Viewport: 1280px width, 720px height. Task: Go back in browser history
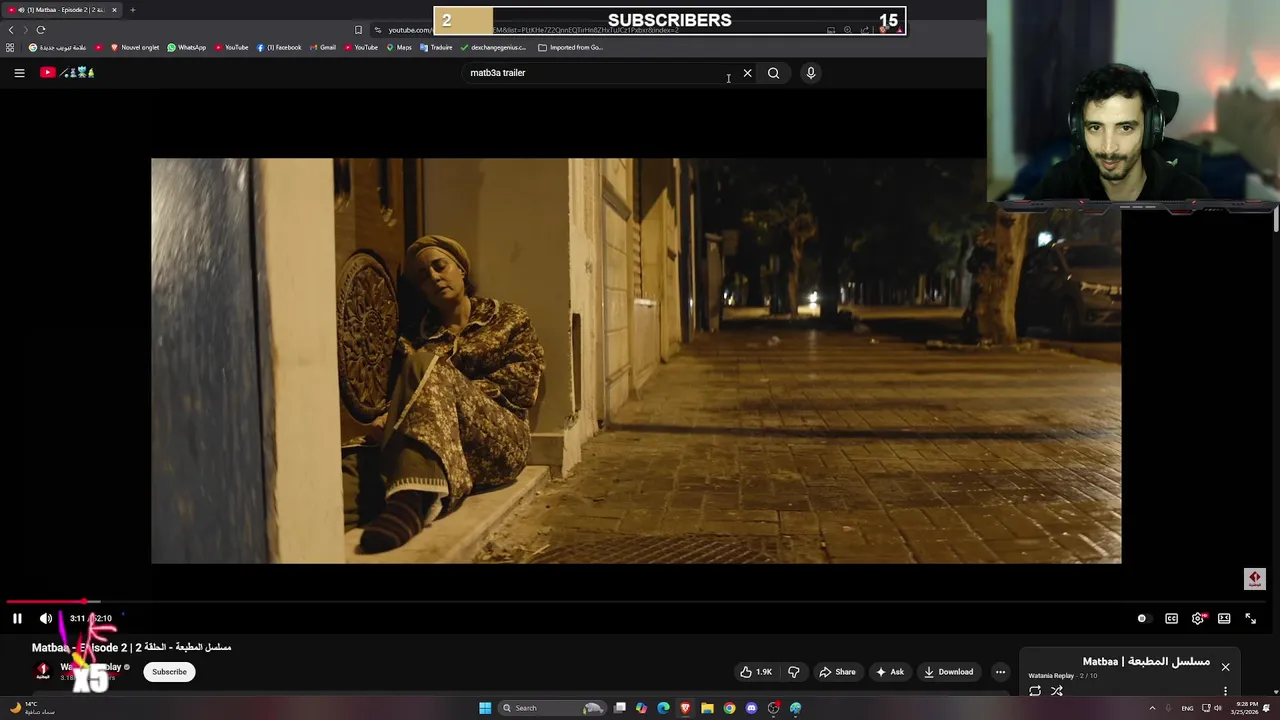pos(11,30)
